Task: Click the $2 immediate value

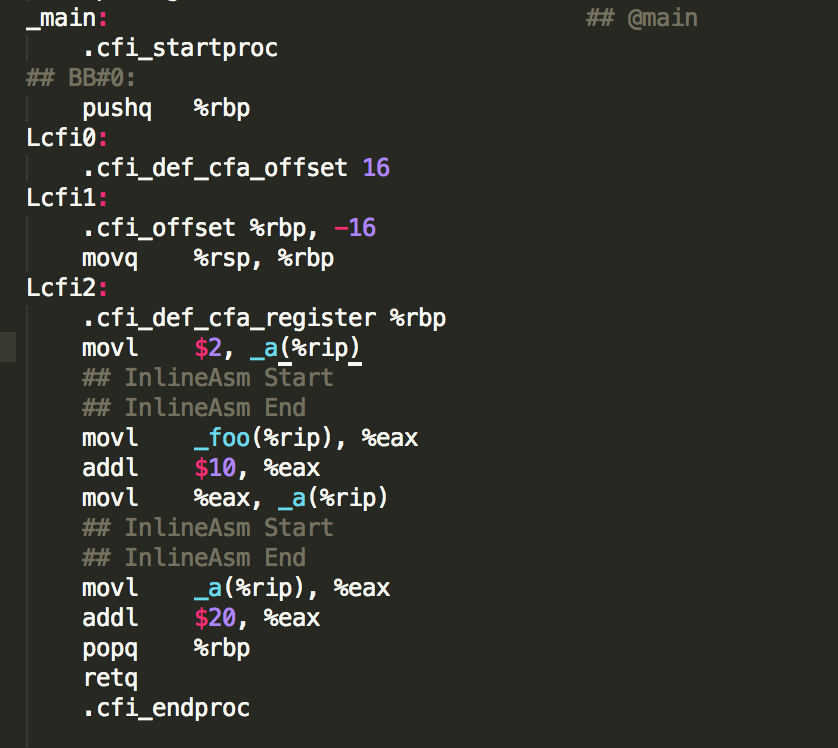Action: [x=207, y=348]
